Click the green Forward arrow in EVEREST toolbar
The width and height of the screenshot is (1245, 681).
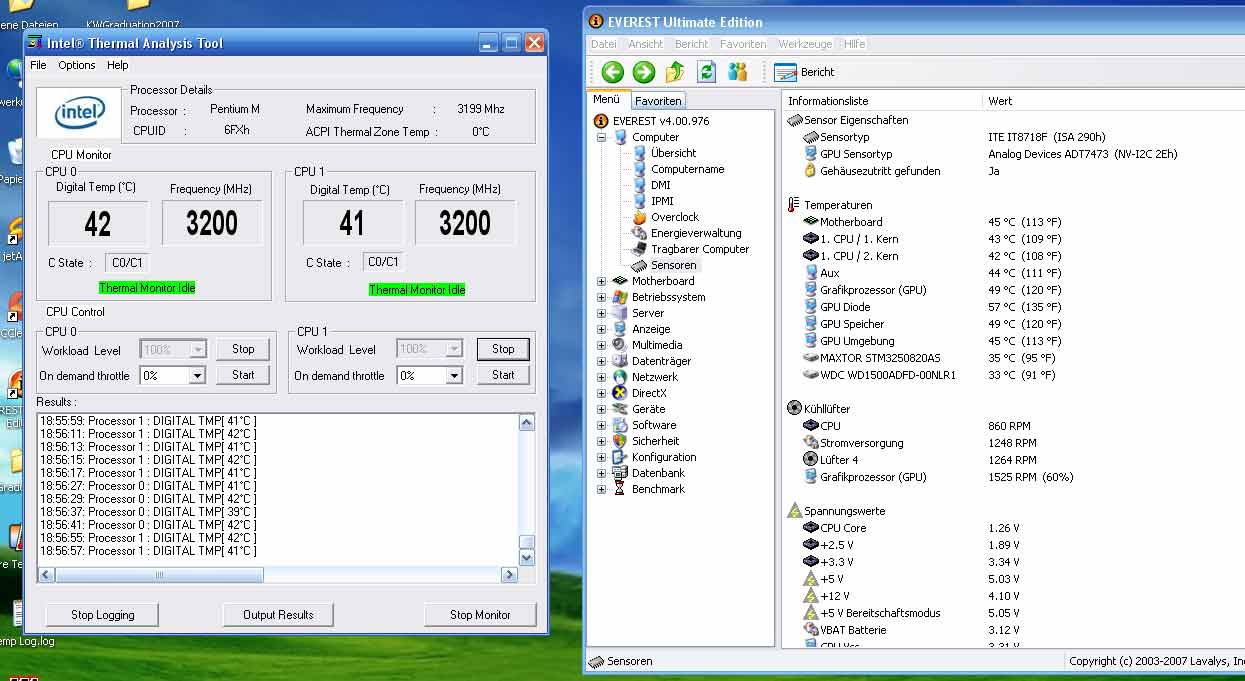tap(644, 72)
